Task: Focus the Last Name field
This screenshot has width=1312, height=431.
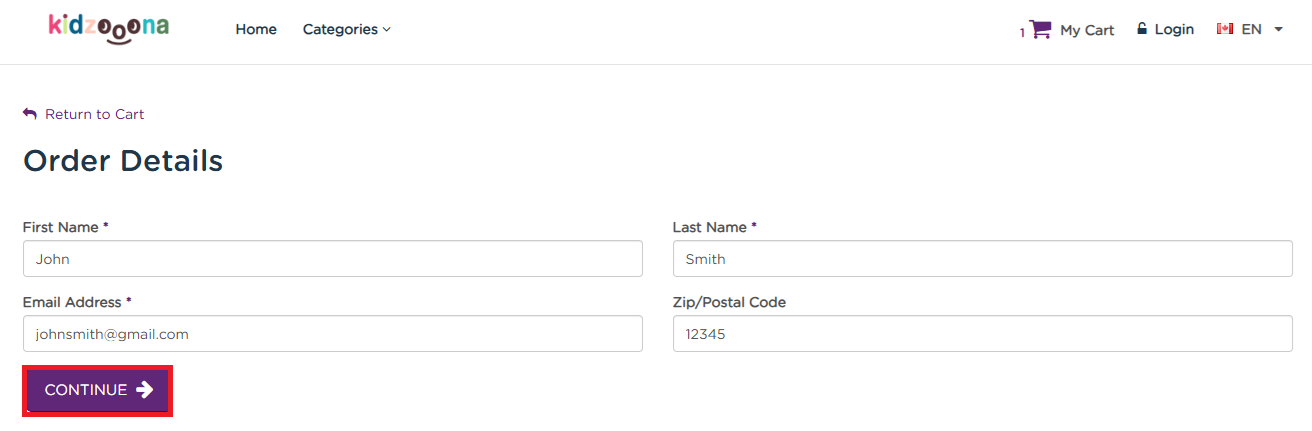Action: point(982,258)
